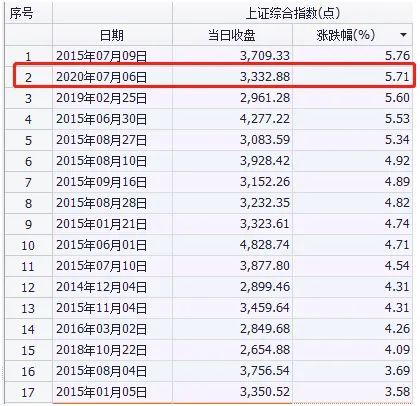420x406 pixels.
Task: Click percentage change 4.92
Action: click(x=397, y=160)
